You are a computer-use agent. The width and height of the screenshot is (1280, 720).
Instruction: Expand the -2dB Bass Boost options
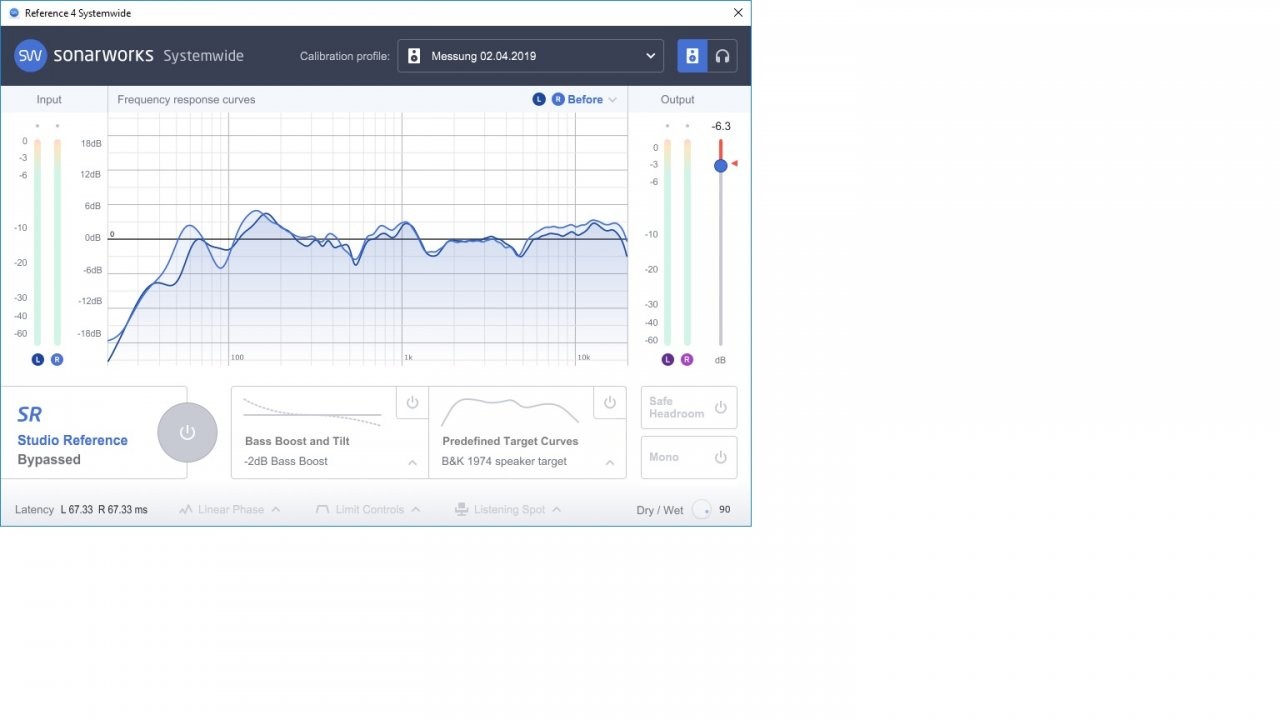coord(412,462)
